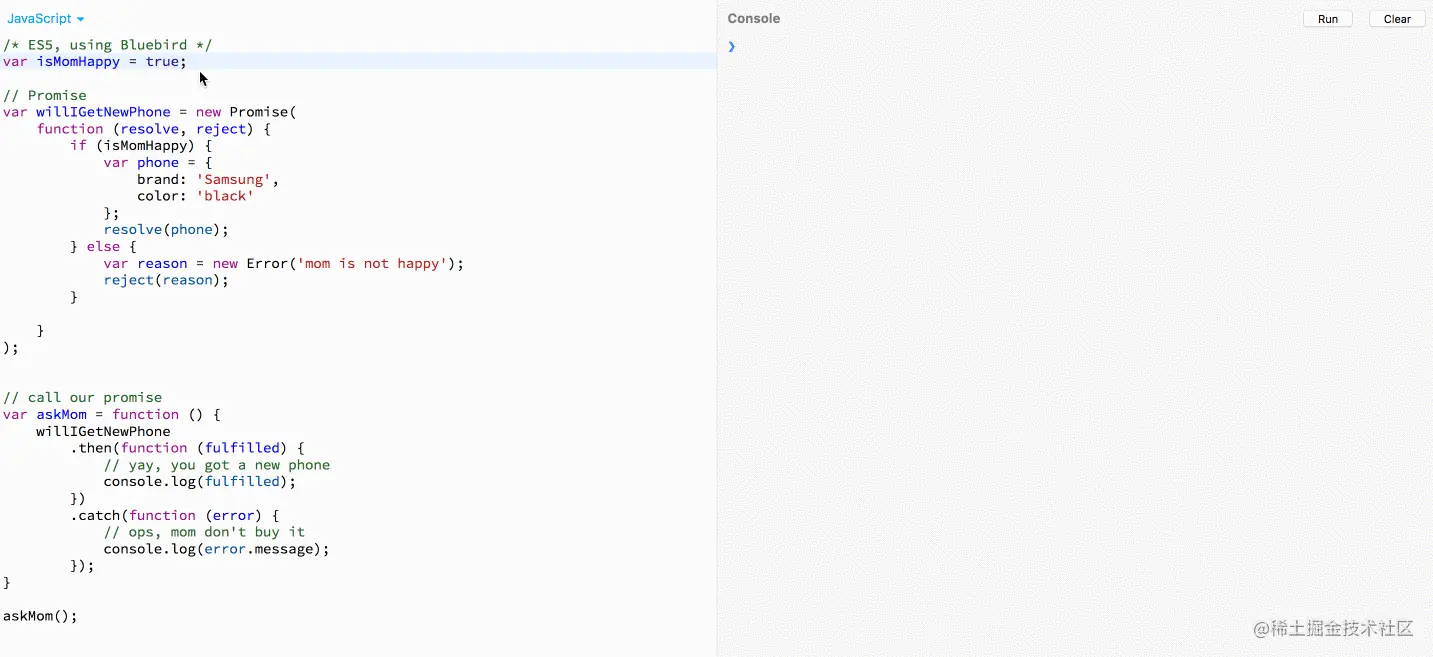Click the '.catch(function (error) {' line
Viewport: 1433px width, 657px height.
[175, 516]
